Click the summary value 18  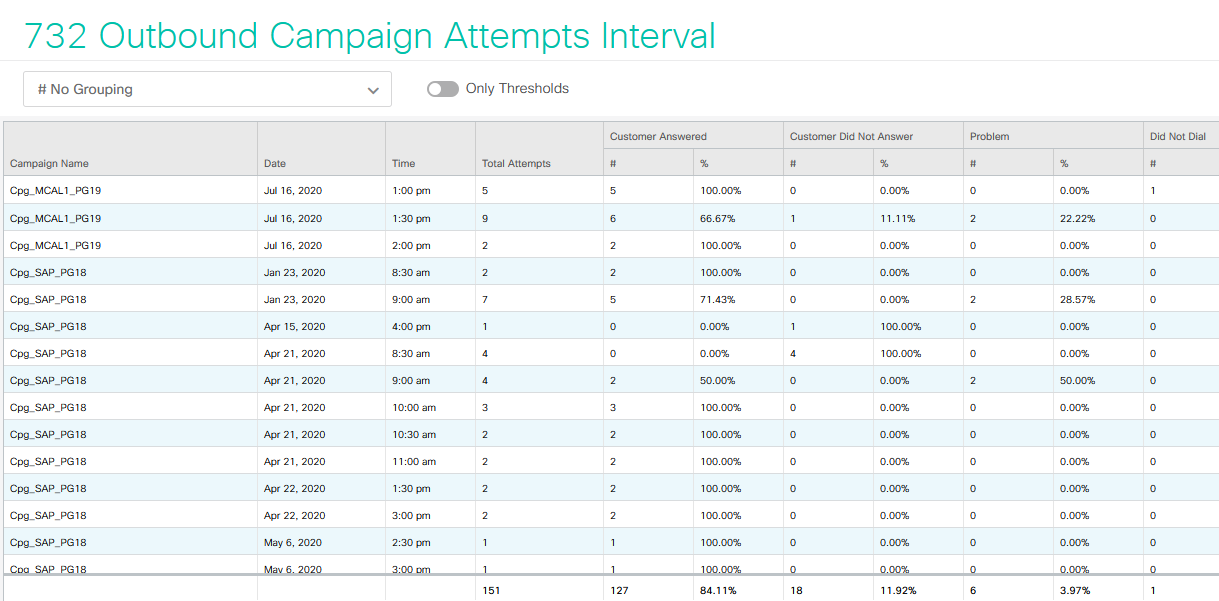pos(796,590)
